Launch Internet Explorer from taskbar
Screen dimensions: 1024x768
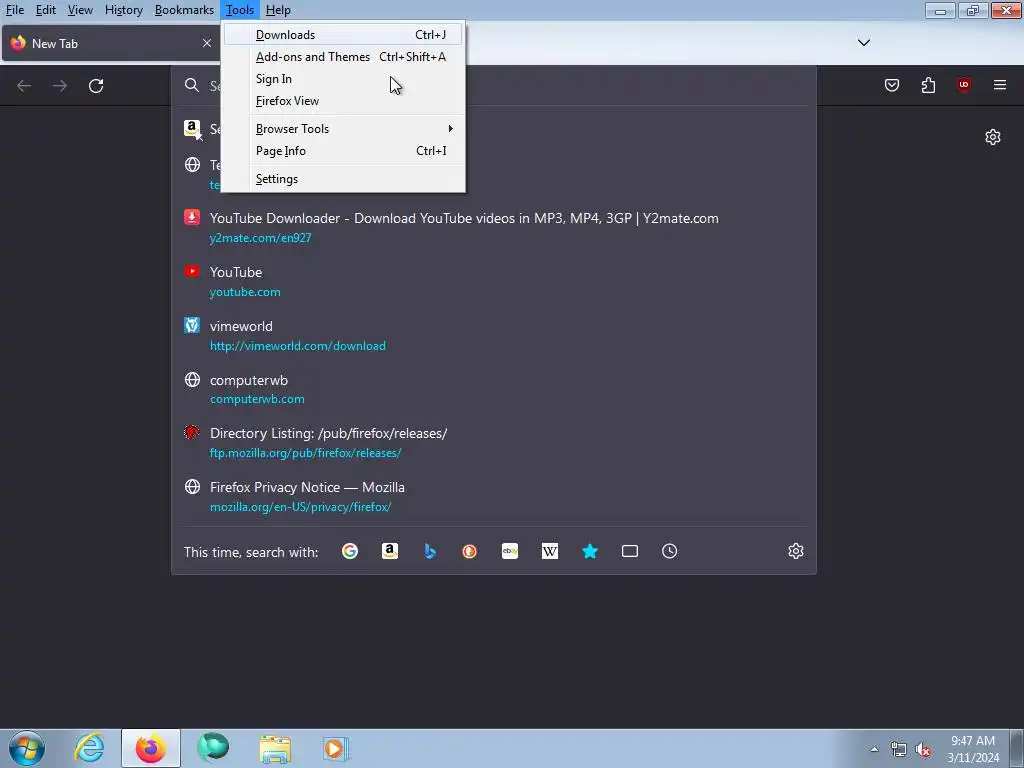click(89, 748)
